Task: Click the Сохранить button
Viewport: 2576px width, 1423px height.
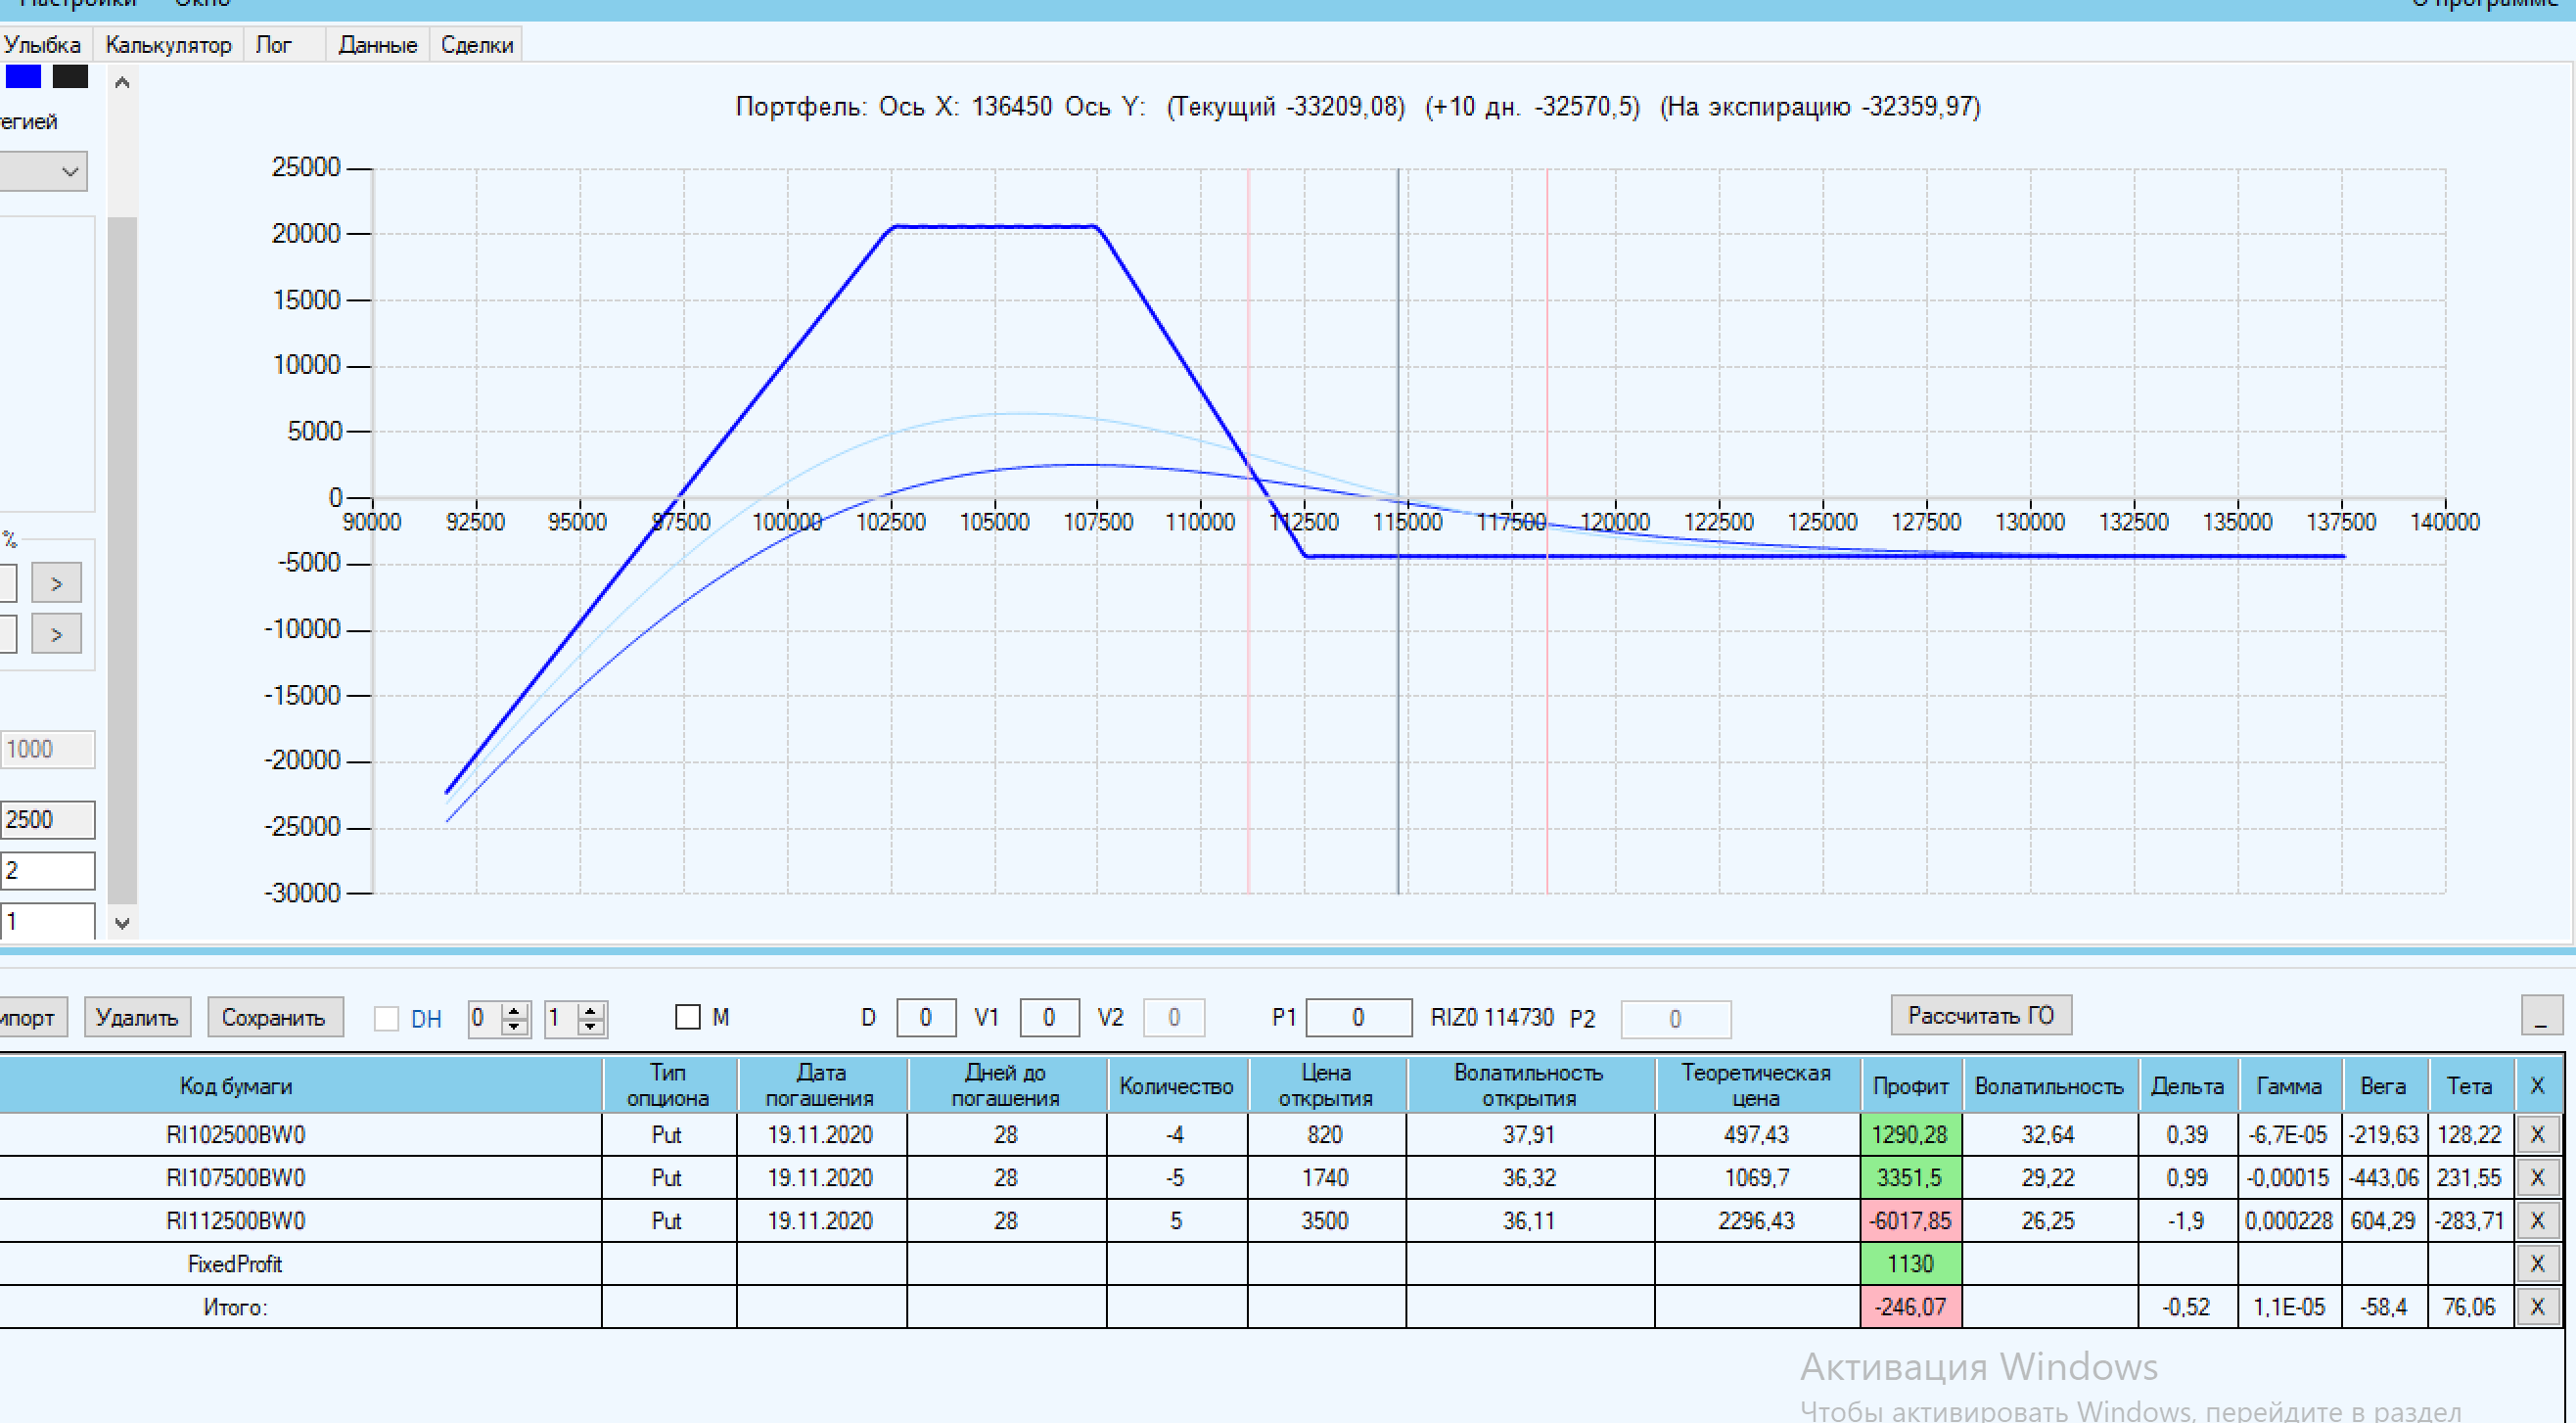Action: (x=274, y=1017)
